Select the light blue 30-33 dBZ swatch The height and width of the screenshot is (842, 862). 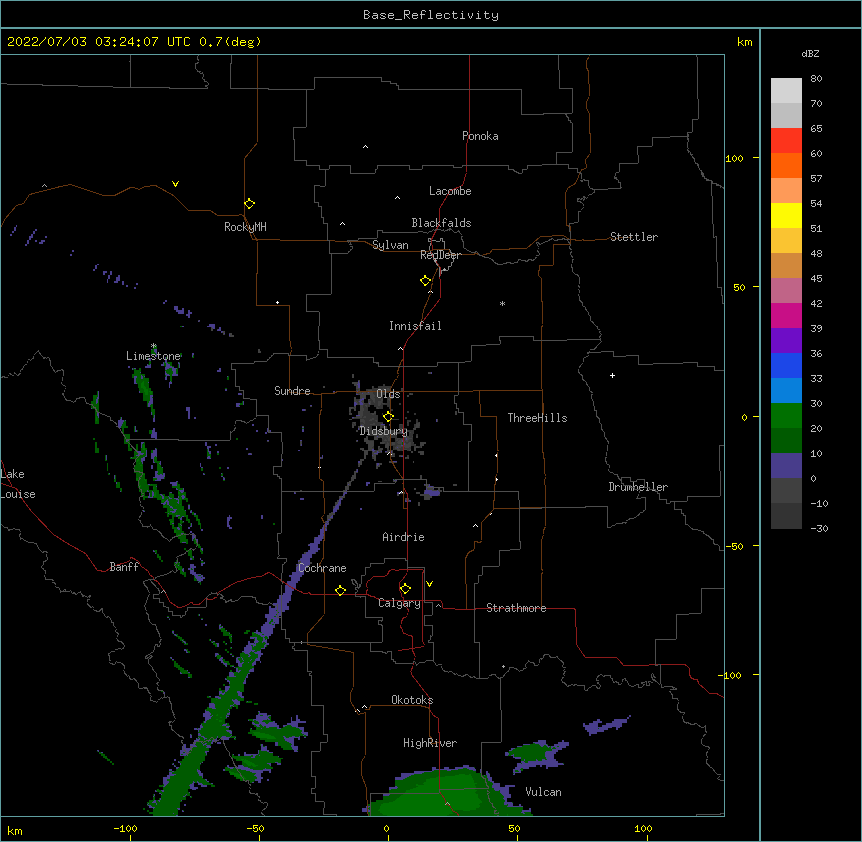(786, 391)
